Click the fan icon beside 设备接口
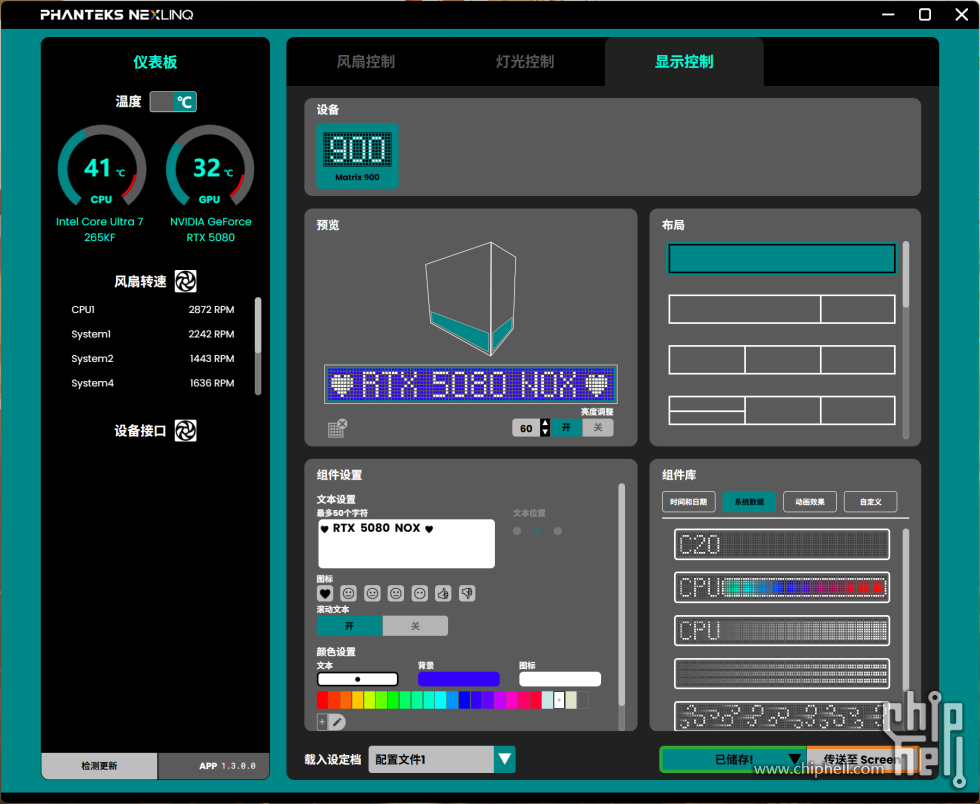 pos(185,431)
